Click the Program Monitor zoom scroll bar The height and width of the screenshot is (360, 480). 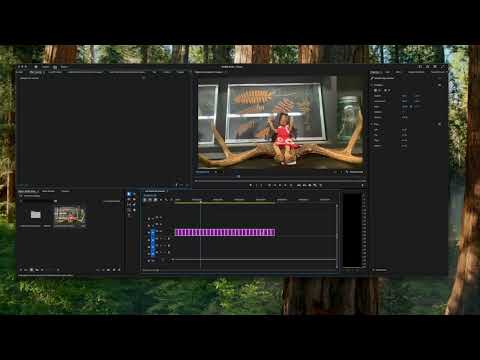280,181
